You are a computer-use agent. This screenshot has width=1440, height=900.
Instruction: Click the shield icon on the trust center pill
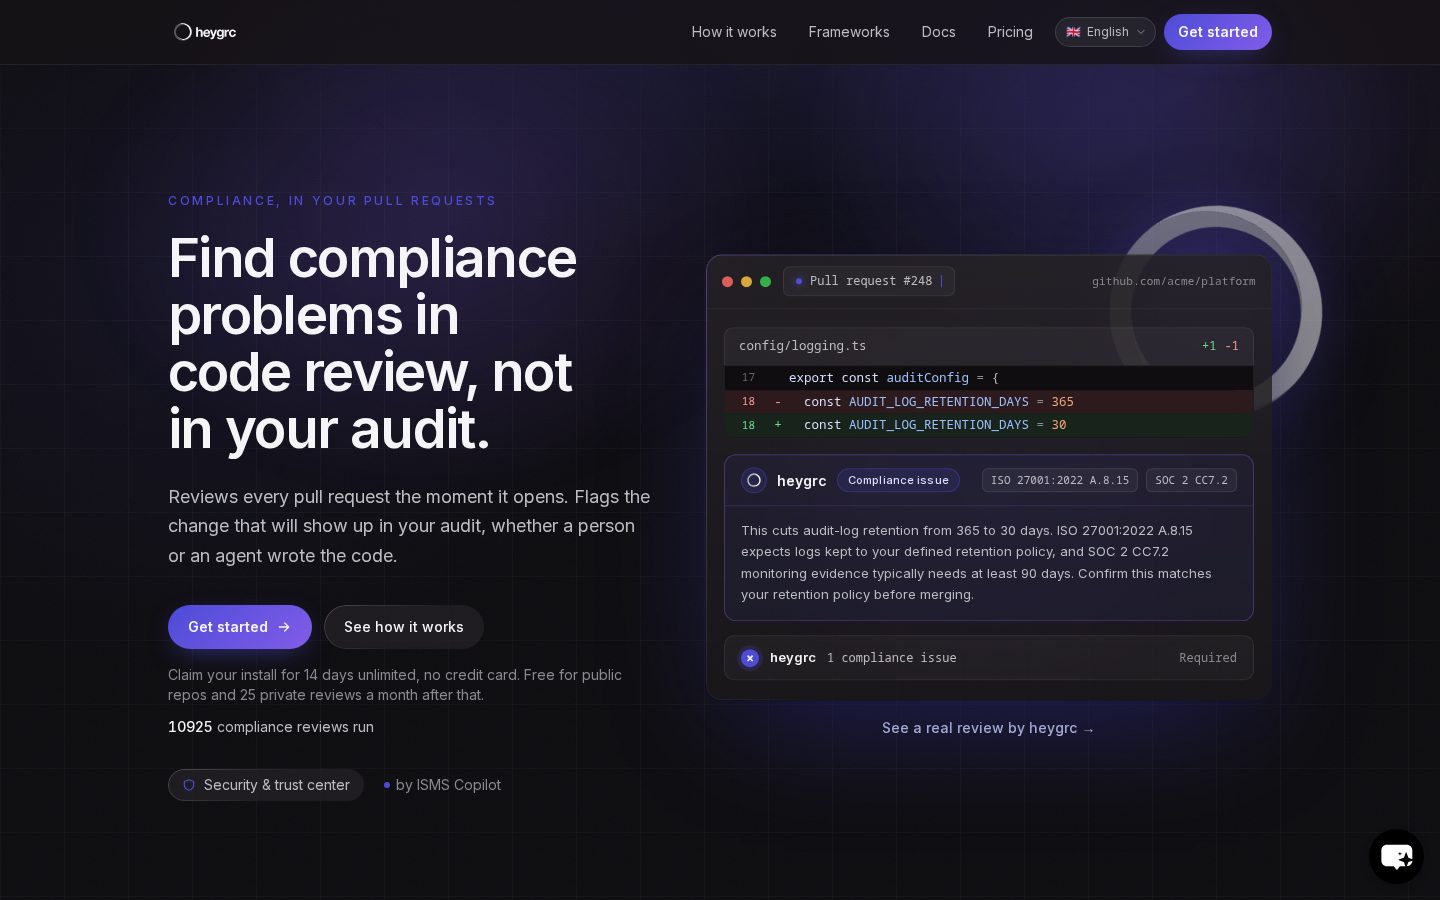189,785
